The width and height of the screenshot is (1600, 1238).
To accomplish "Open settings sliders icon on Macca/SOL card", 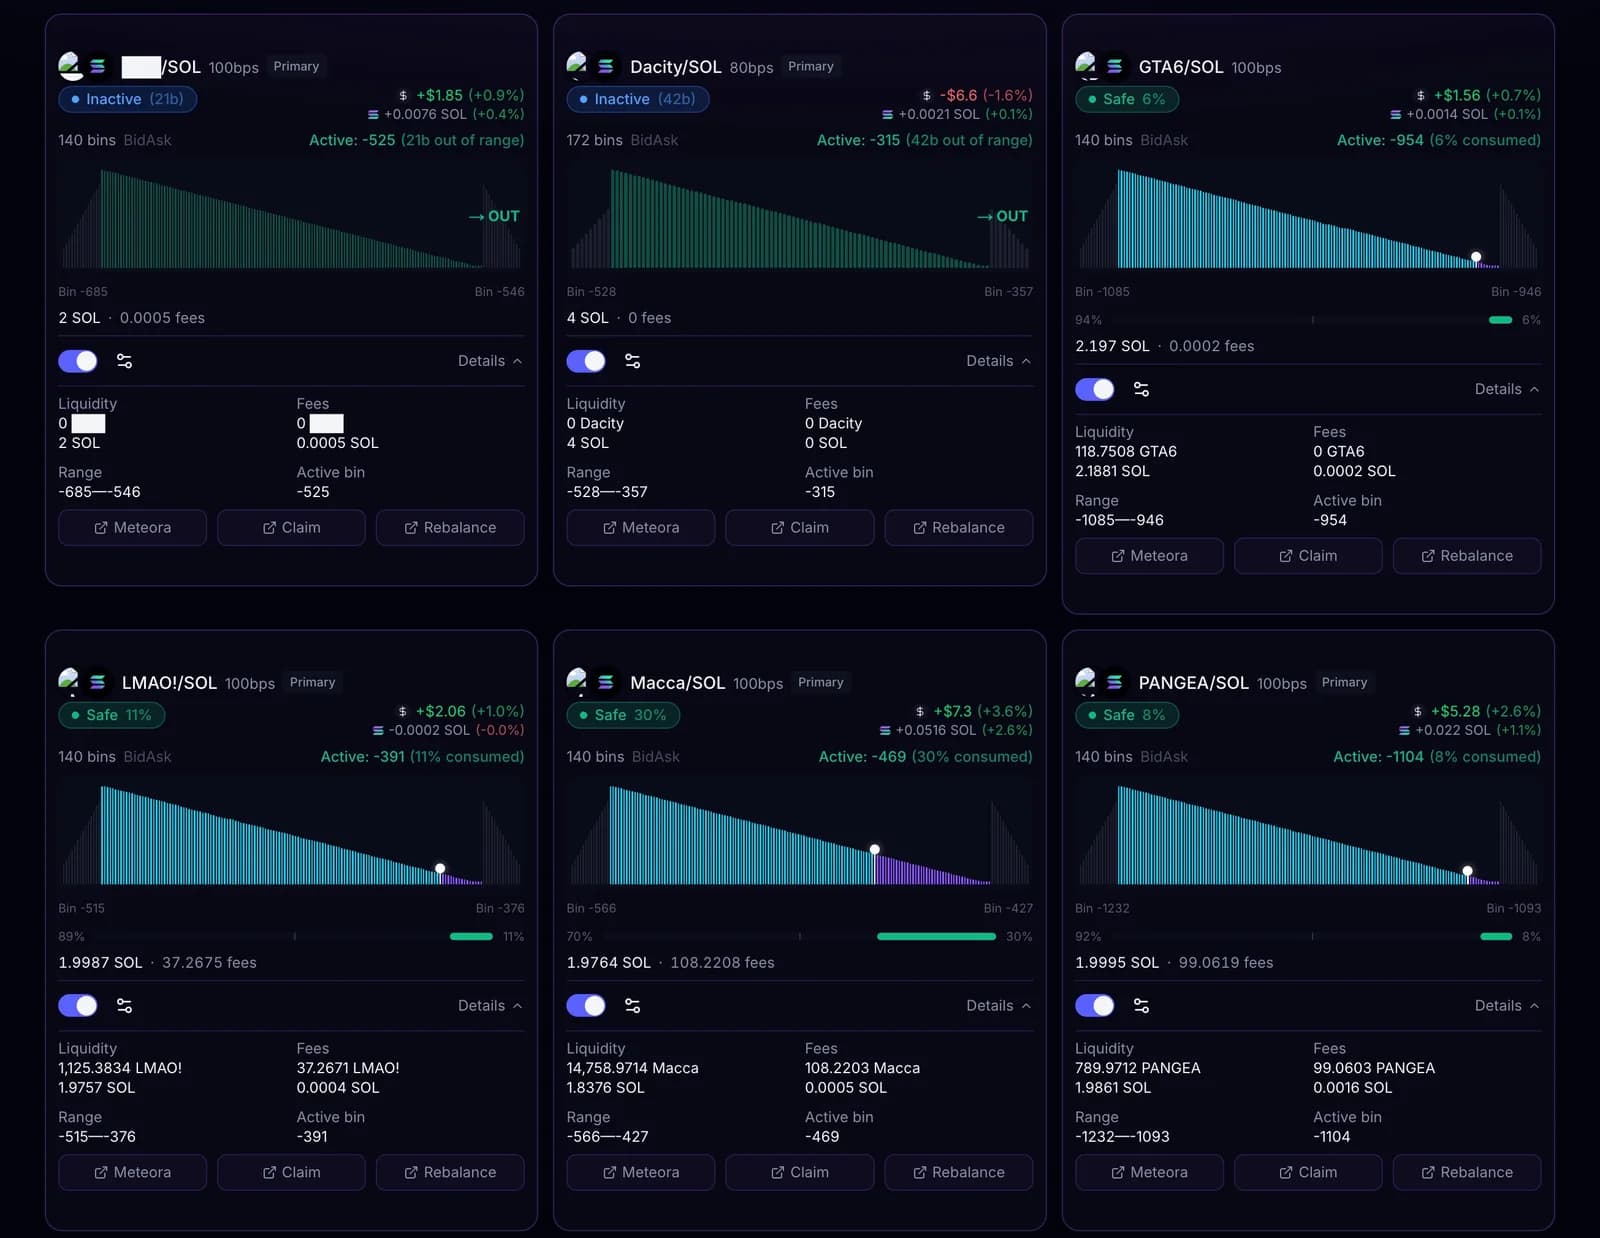I will coord(632,1006).
